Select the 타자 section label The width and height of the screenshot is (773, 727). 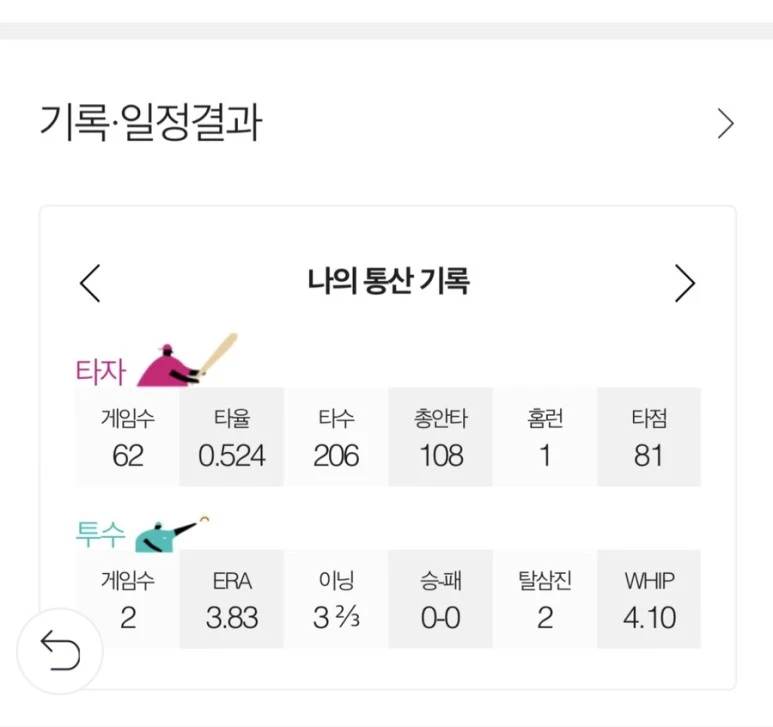(x=100, y=372)
